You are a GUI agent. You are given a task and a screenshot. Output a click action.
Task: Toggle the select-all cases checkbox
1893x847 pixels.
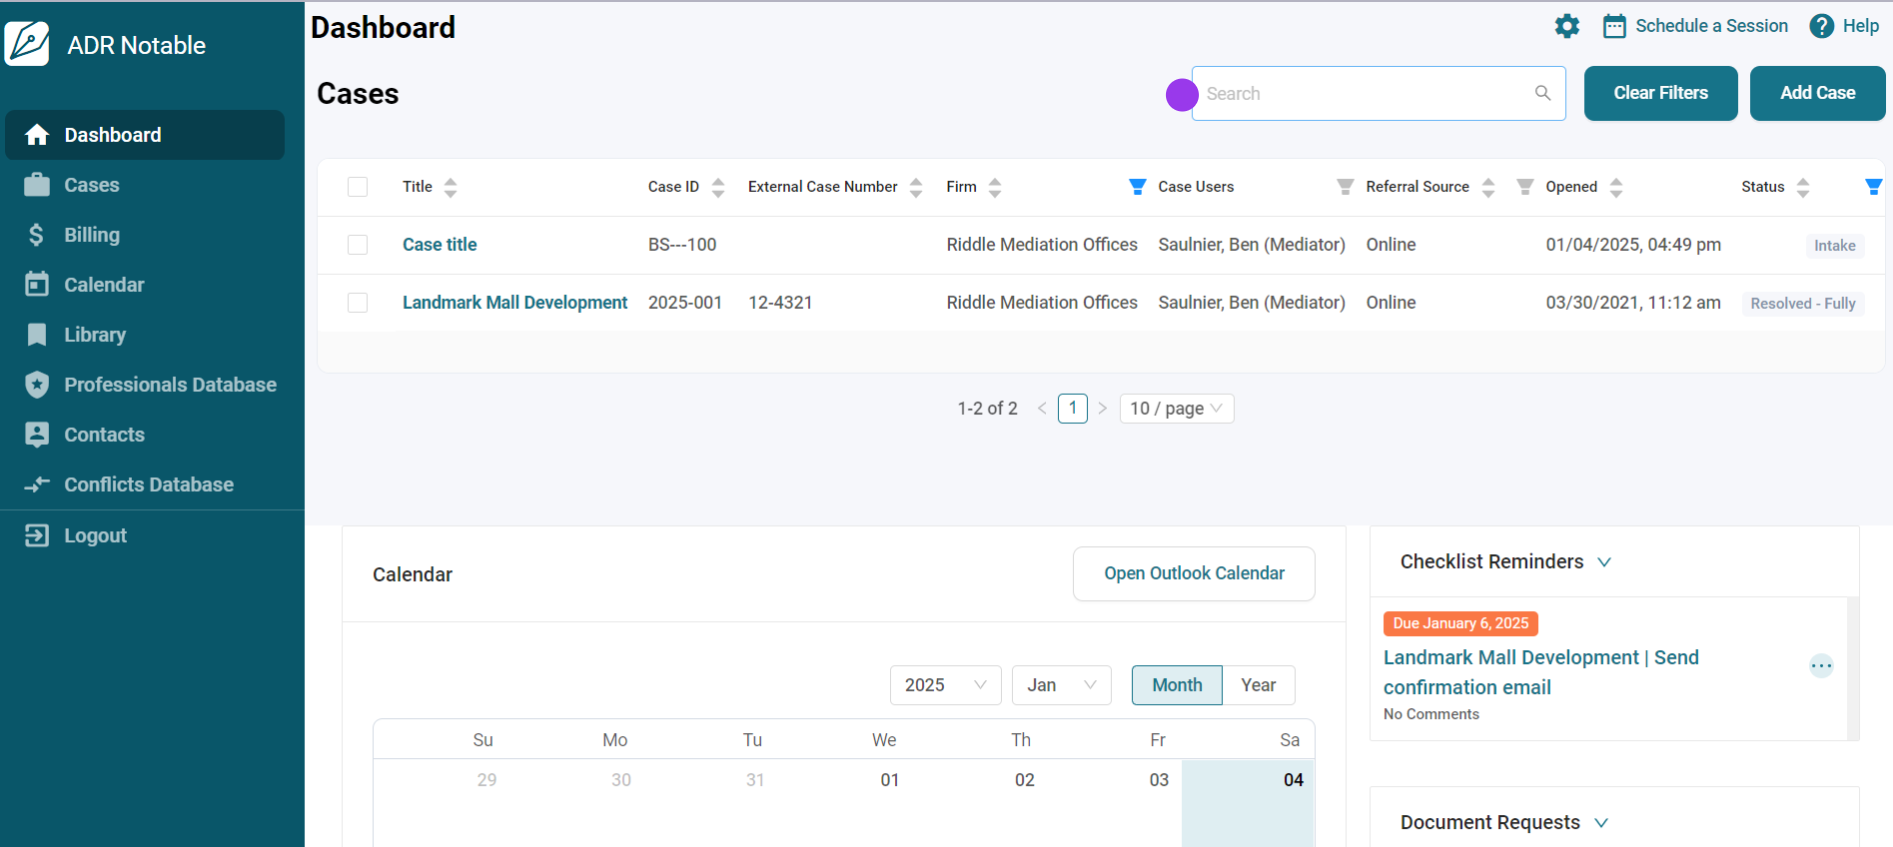point(357,187)
